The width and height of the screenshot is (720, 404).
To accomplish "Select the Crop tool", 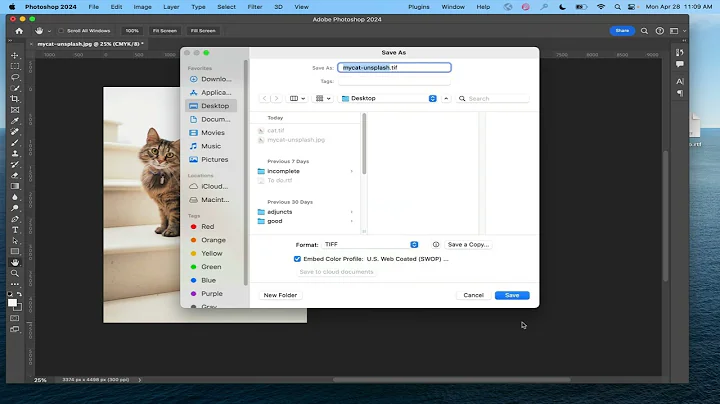I will click(x=15, y=99).
